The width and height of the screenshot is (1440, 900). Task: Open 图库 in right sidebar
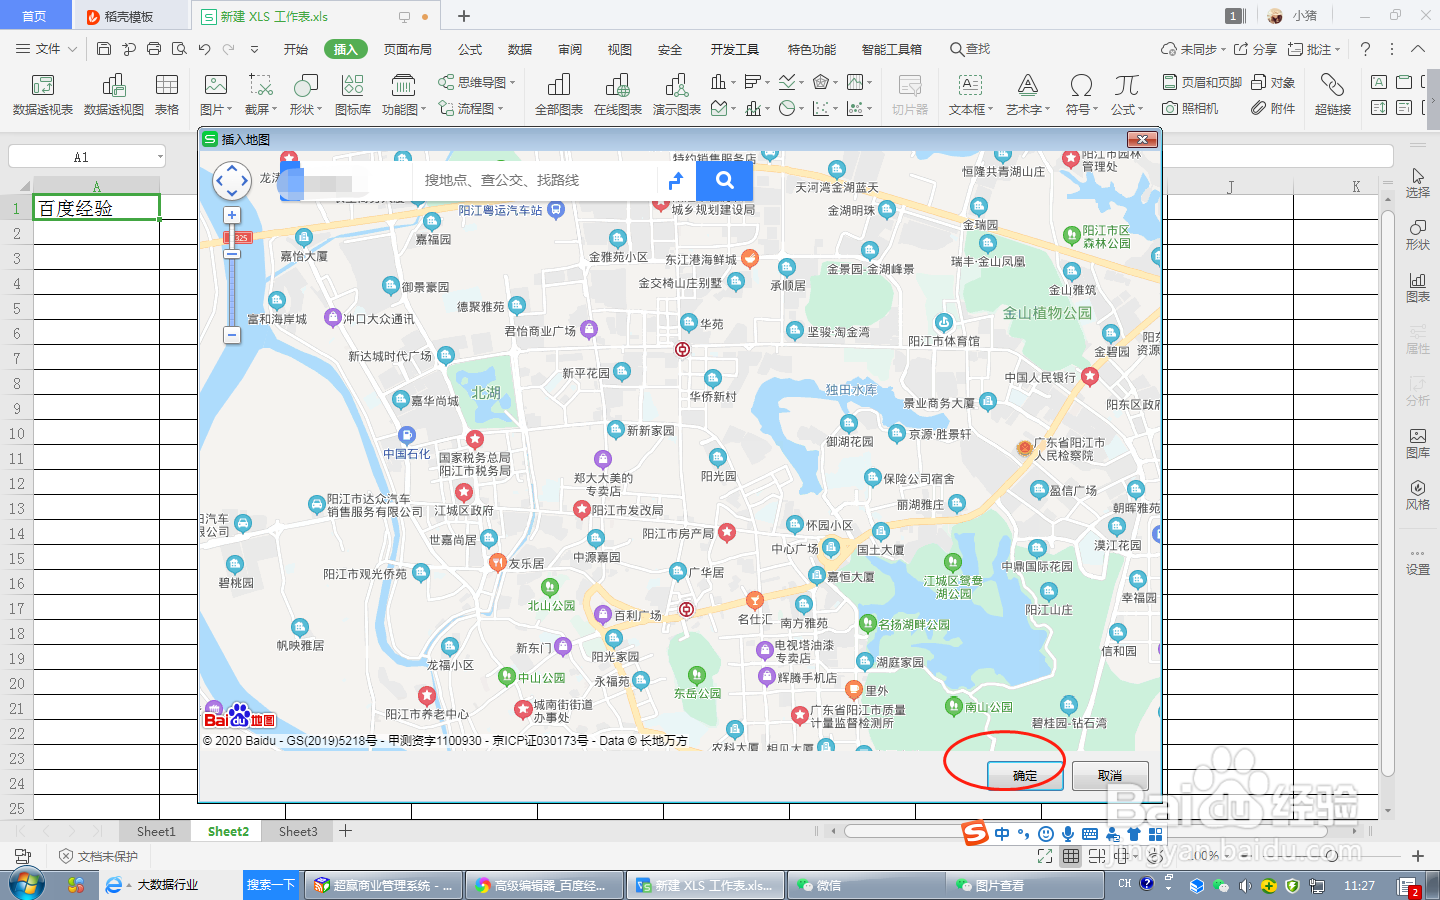(1417, 443)
